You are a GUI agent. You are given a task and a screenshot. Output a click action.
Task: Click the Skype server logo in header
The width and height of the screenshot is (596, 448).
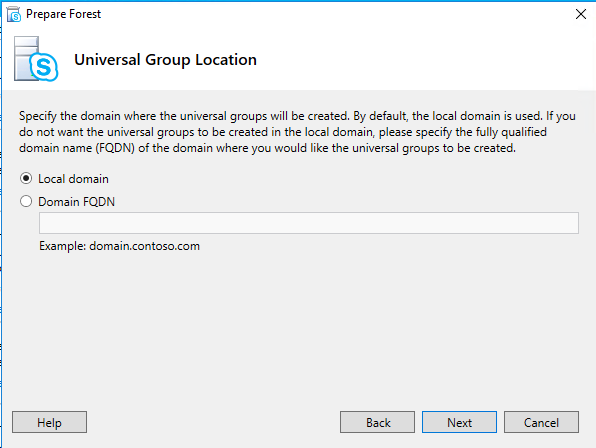36,59
